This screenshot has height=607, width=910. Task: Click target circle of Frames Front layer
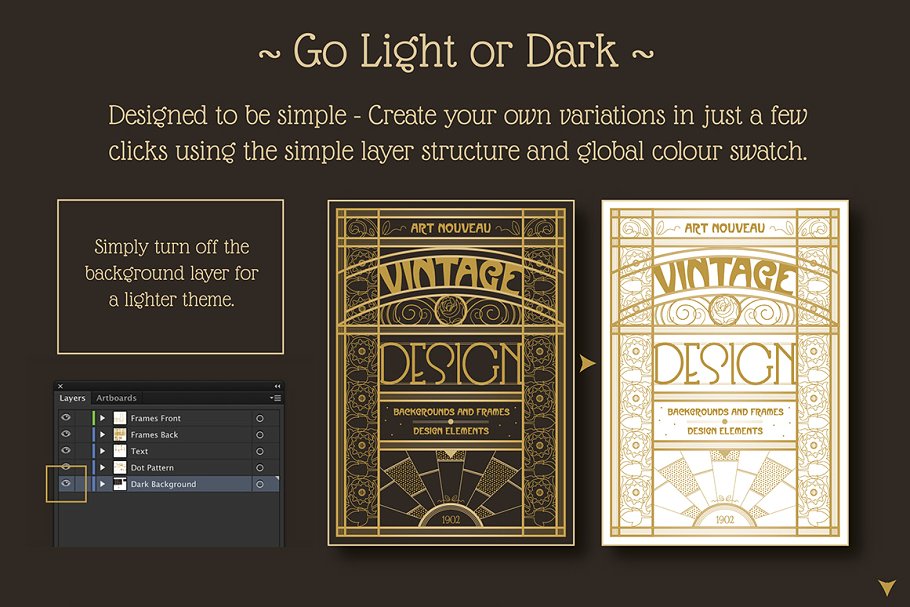(260, 418)
